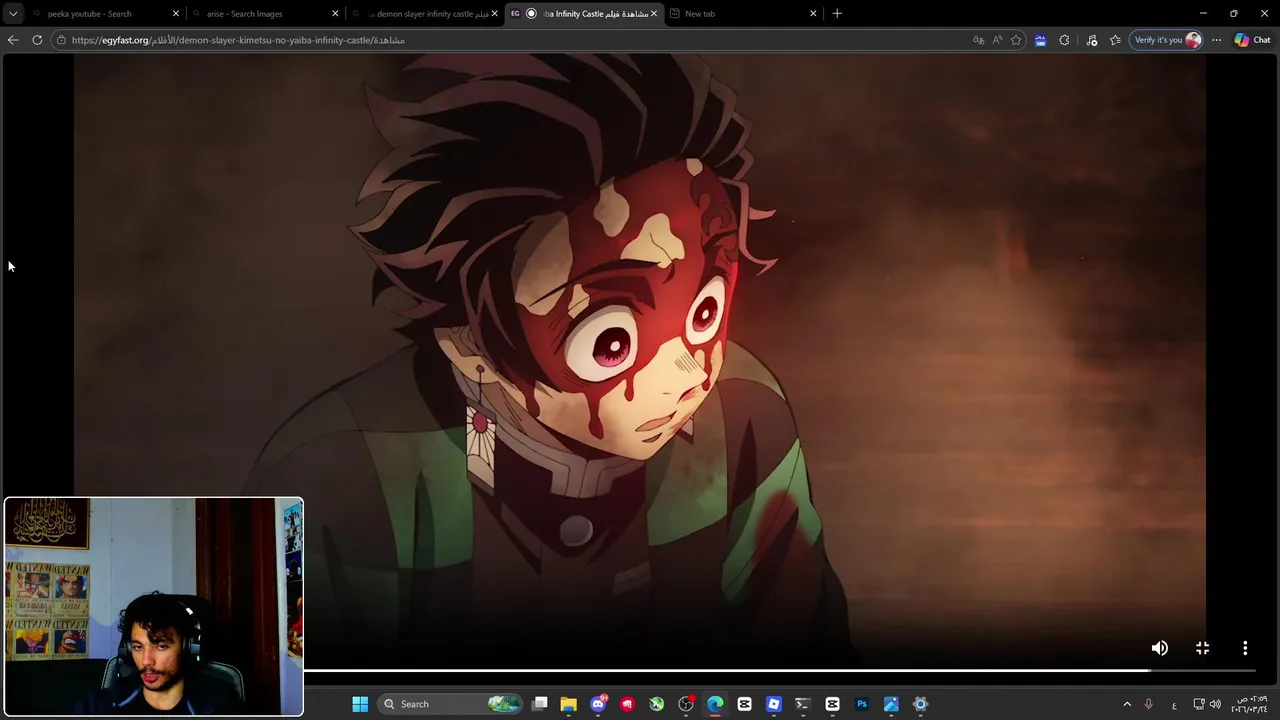Viewport: 1280px width, 720px height.
Task: Open Roblox from the taskbar
Action: (x=773, y=704)
